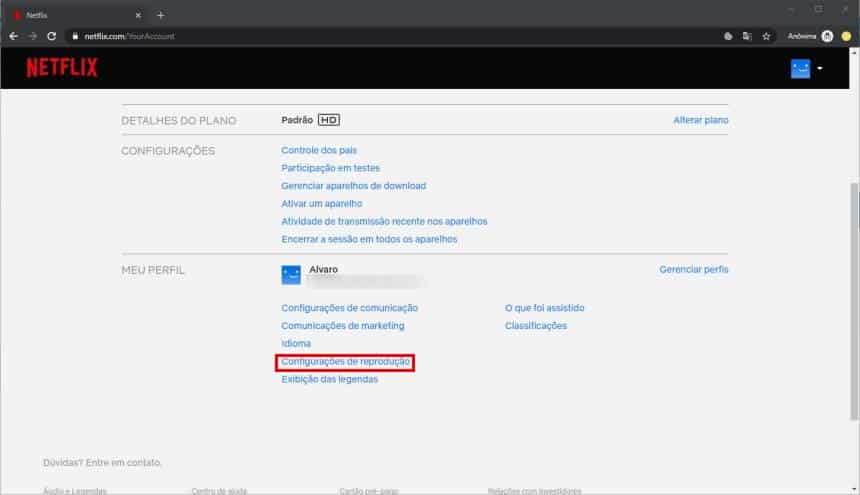Bookmark this page with the star icon

(766, 36)
